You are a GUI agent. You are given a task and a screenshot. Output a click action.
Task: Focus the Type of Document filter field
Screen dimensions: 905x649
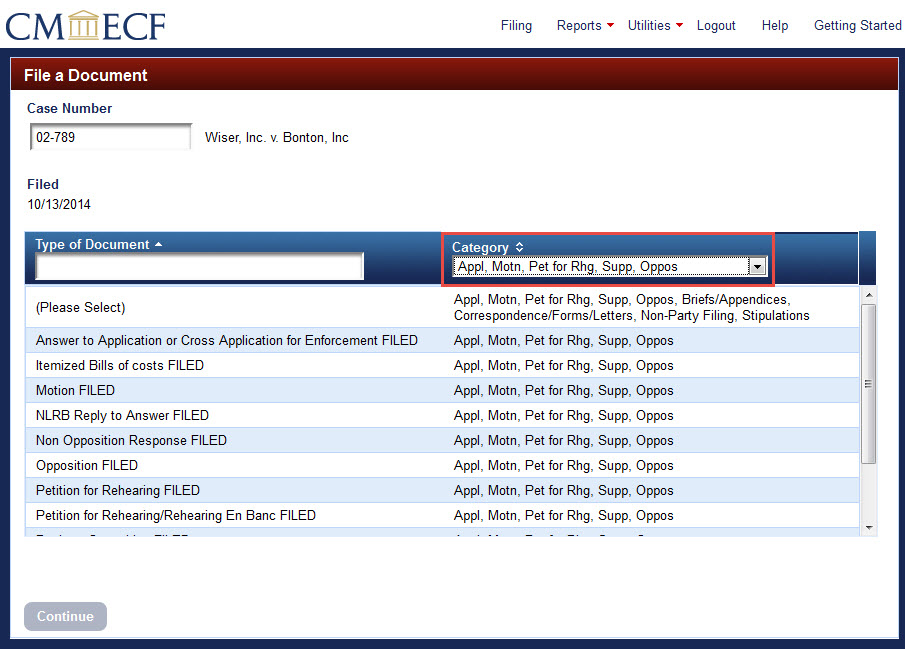199,266
